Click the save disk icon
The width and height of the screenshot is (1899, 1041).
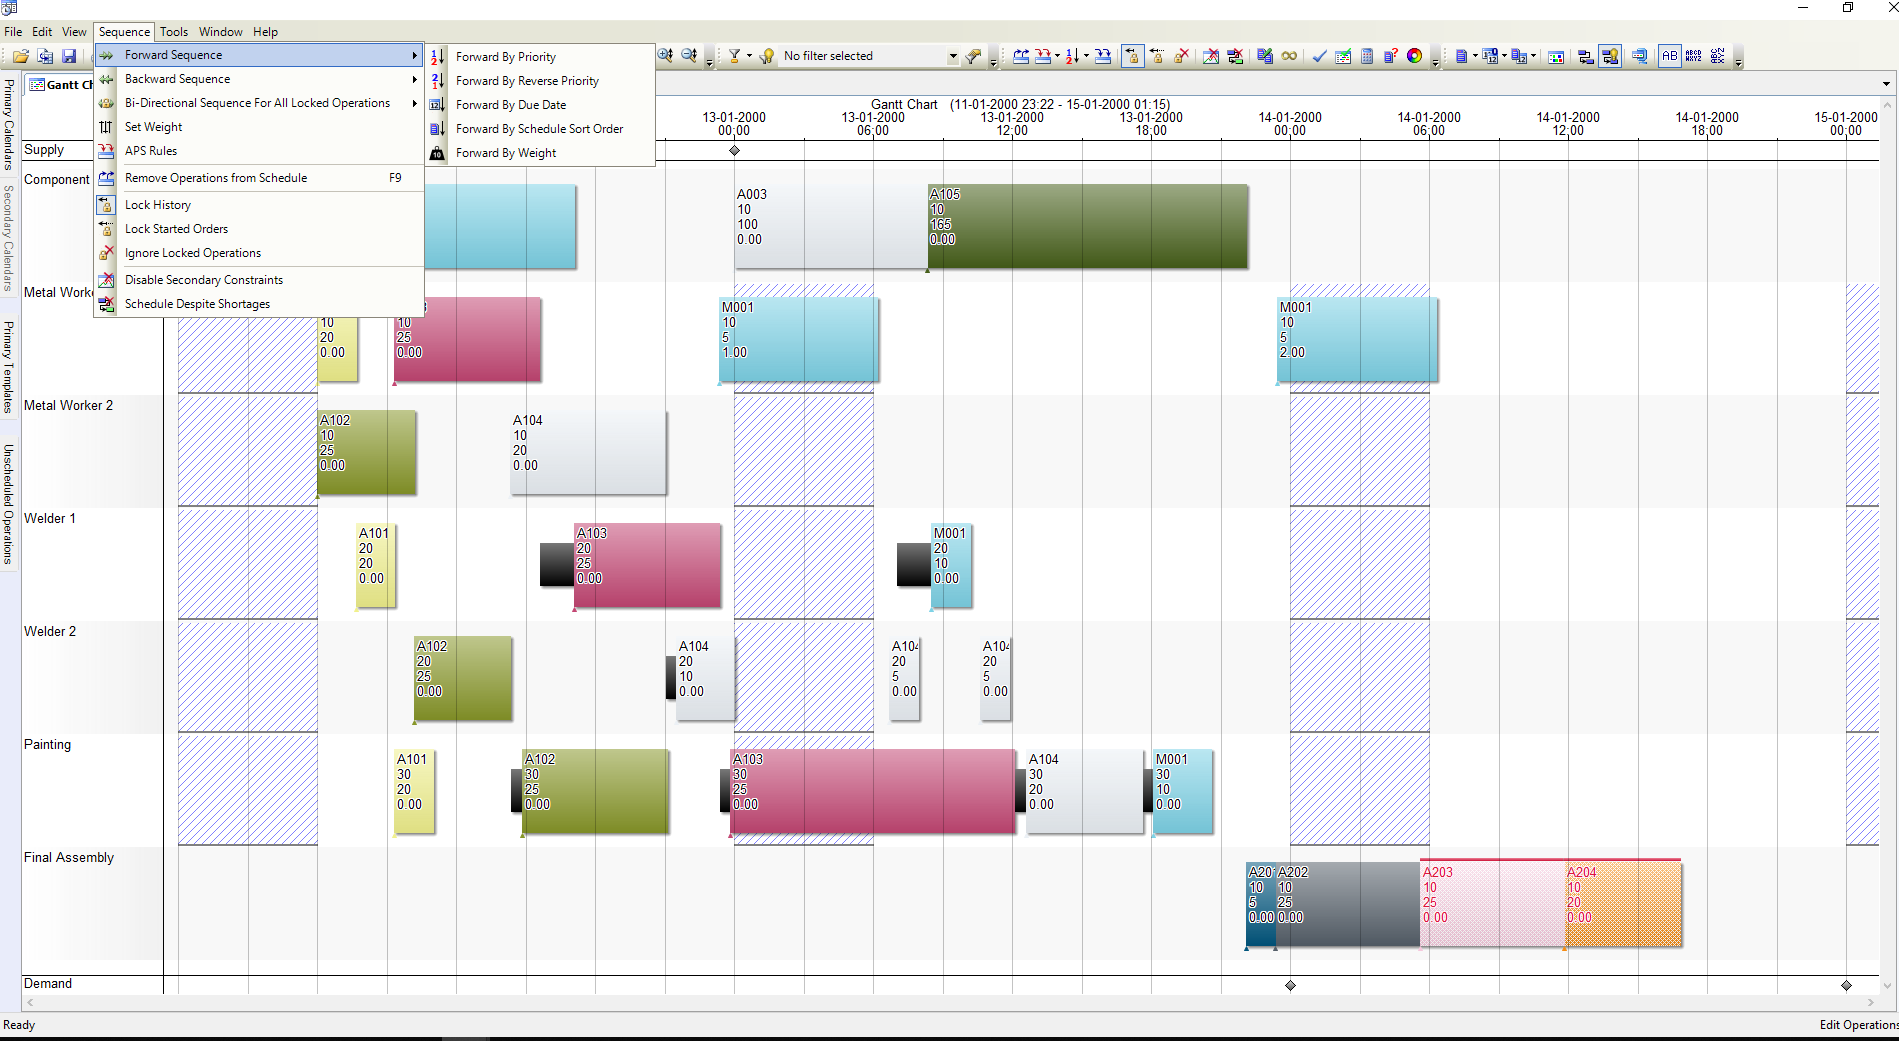(x=69, y=56)
